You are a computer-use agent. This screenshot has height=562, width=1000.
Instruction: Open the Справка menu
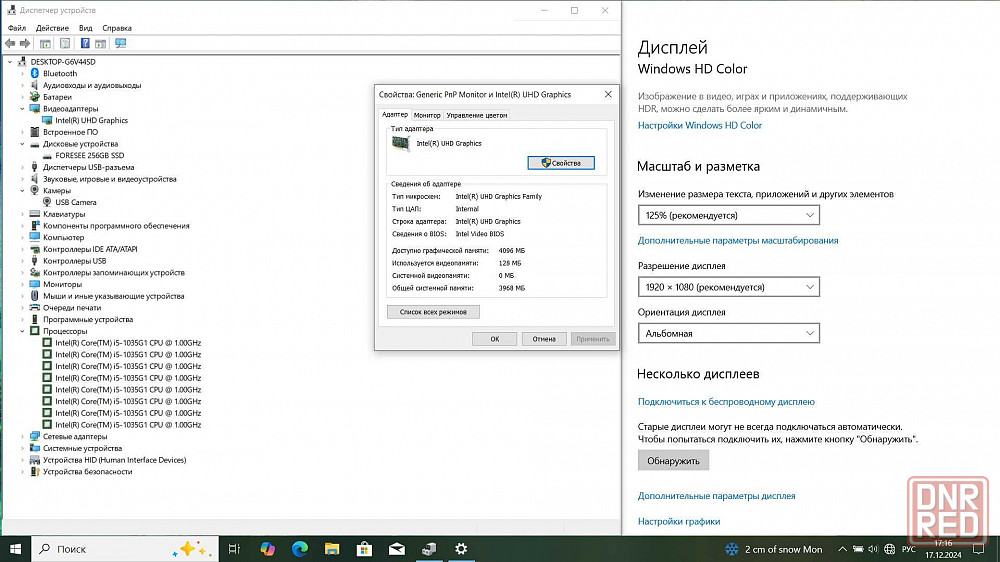pos(117,28)
